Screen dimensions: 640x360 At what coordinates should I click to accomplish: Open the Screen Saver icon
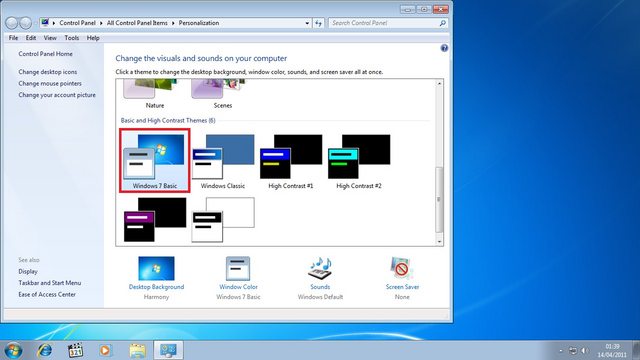tap(402, 269)
